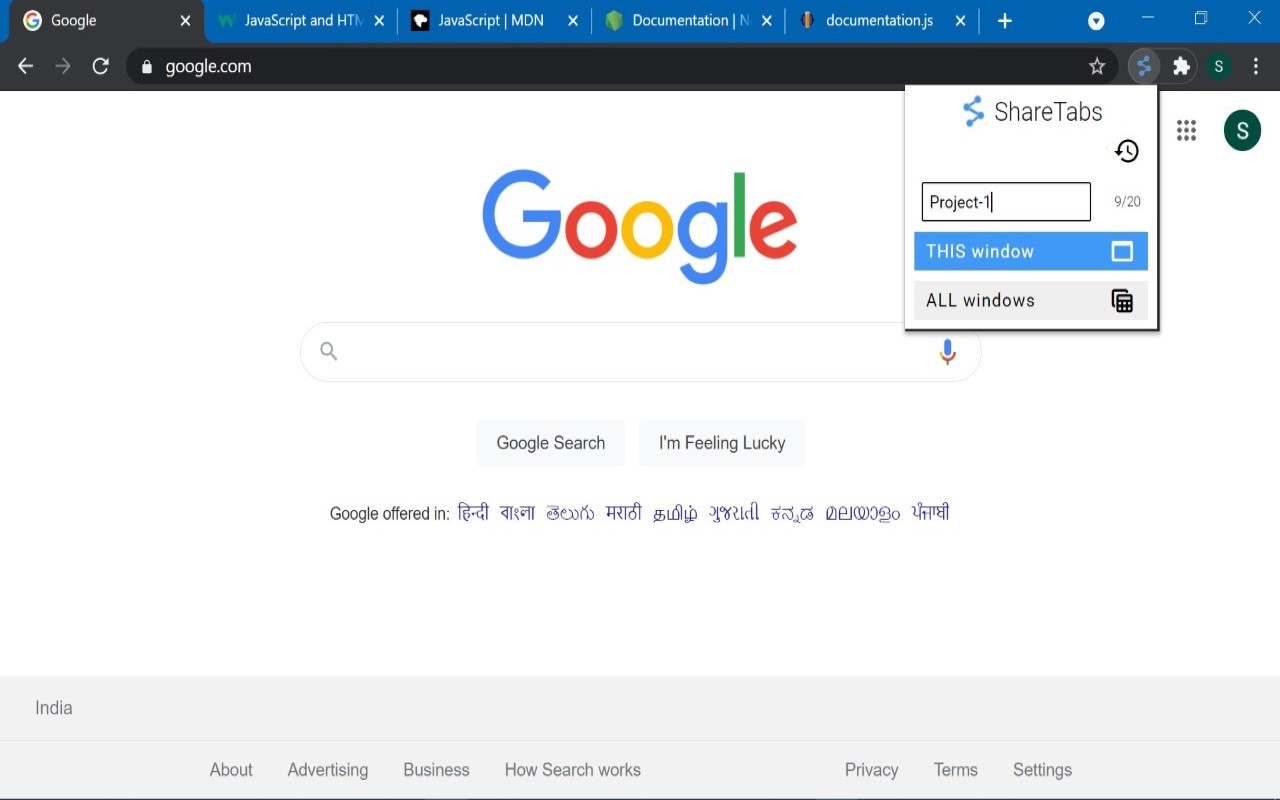The height and width of the screenshot is (800, 1280).
Task: Open the Terms footer link
Action: pyautogui.click(x=956, y=770)
